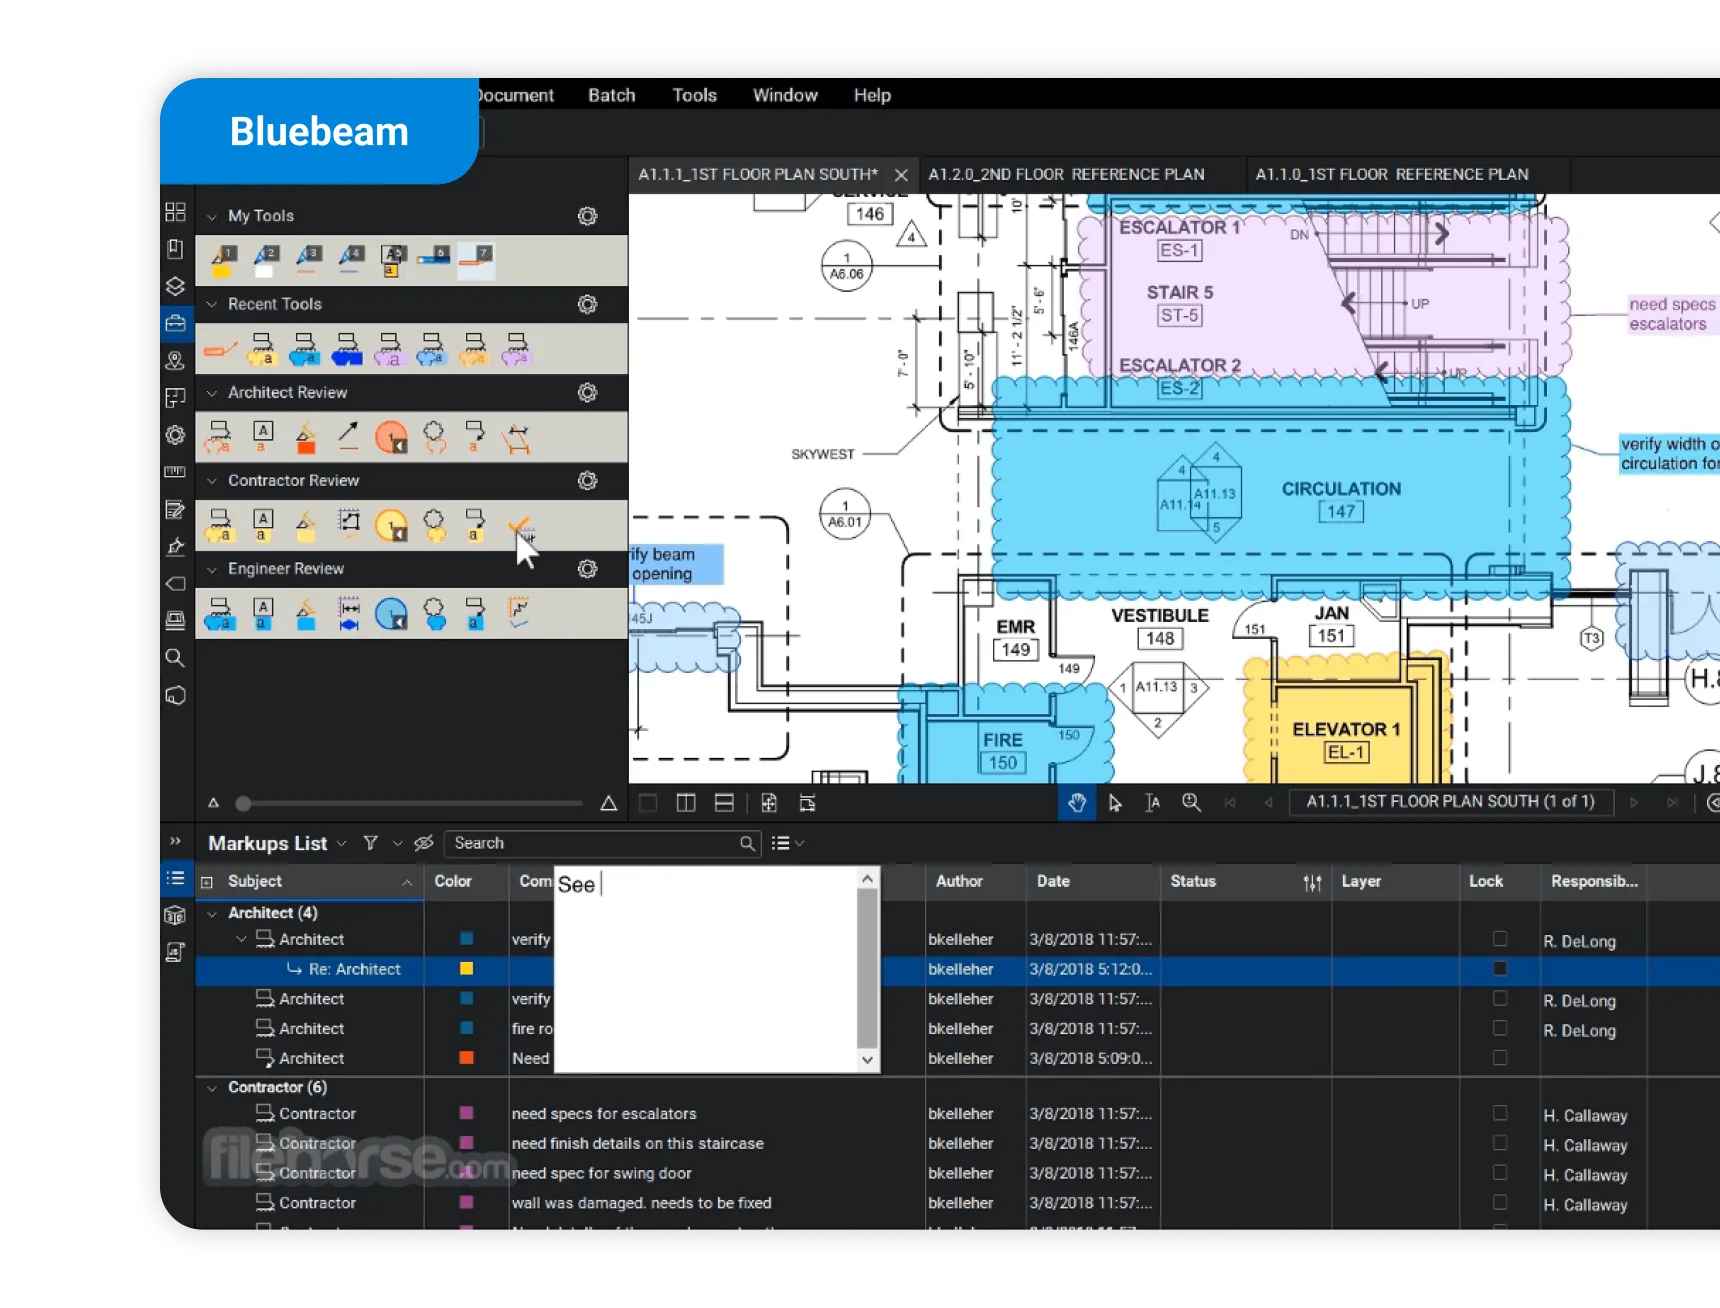Viewport: 1720px width, 1308px height.
Task: Close the A1.1.1_1ST FLOOR PLAN SOUTH tab
Action: click(x=901, y=175)
